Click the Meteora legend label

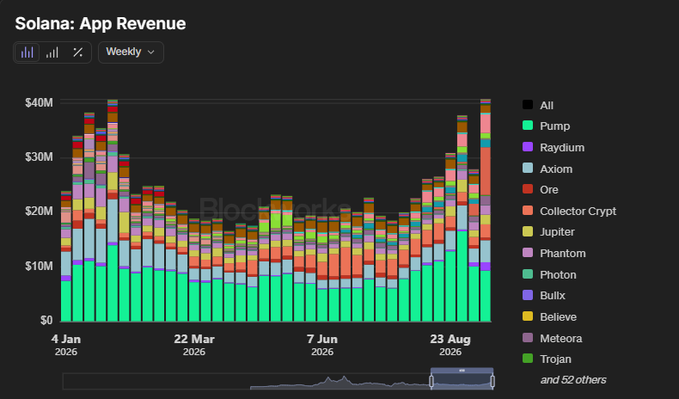[x=561, y=338]
